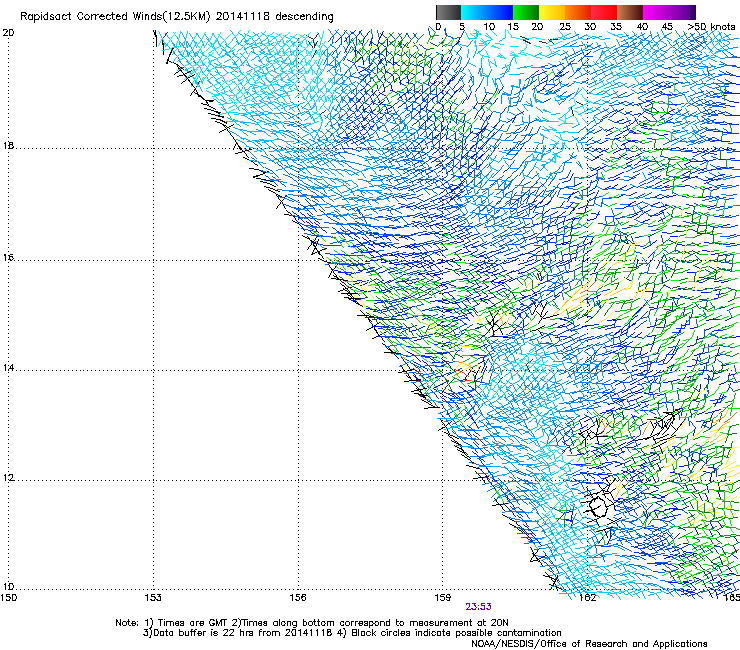The width and height of the screenshot is (740, 650).
Task: Select the legend label '35'
Action: tap(616, 27)
